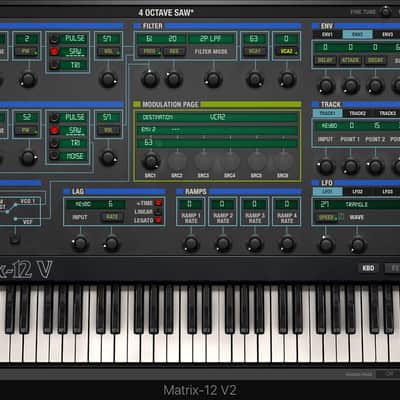Click the PW button under the 52 display
This screenshot has width=400, height=400.
[26, 131]
